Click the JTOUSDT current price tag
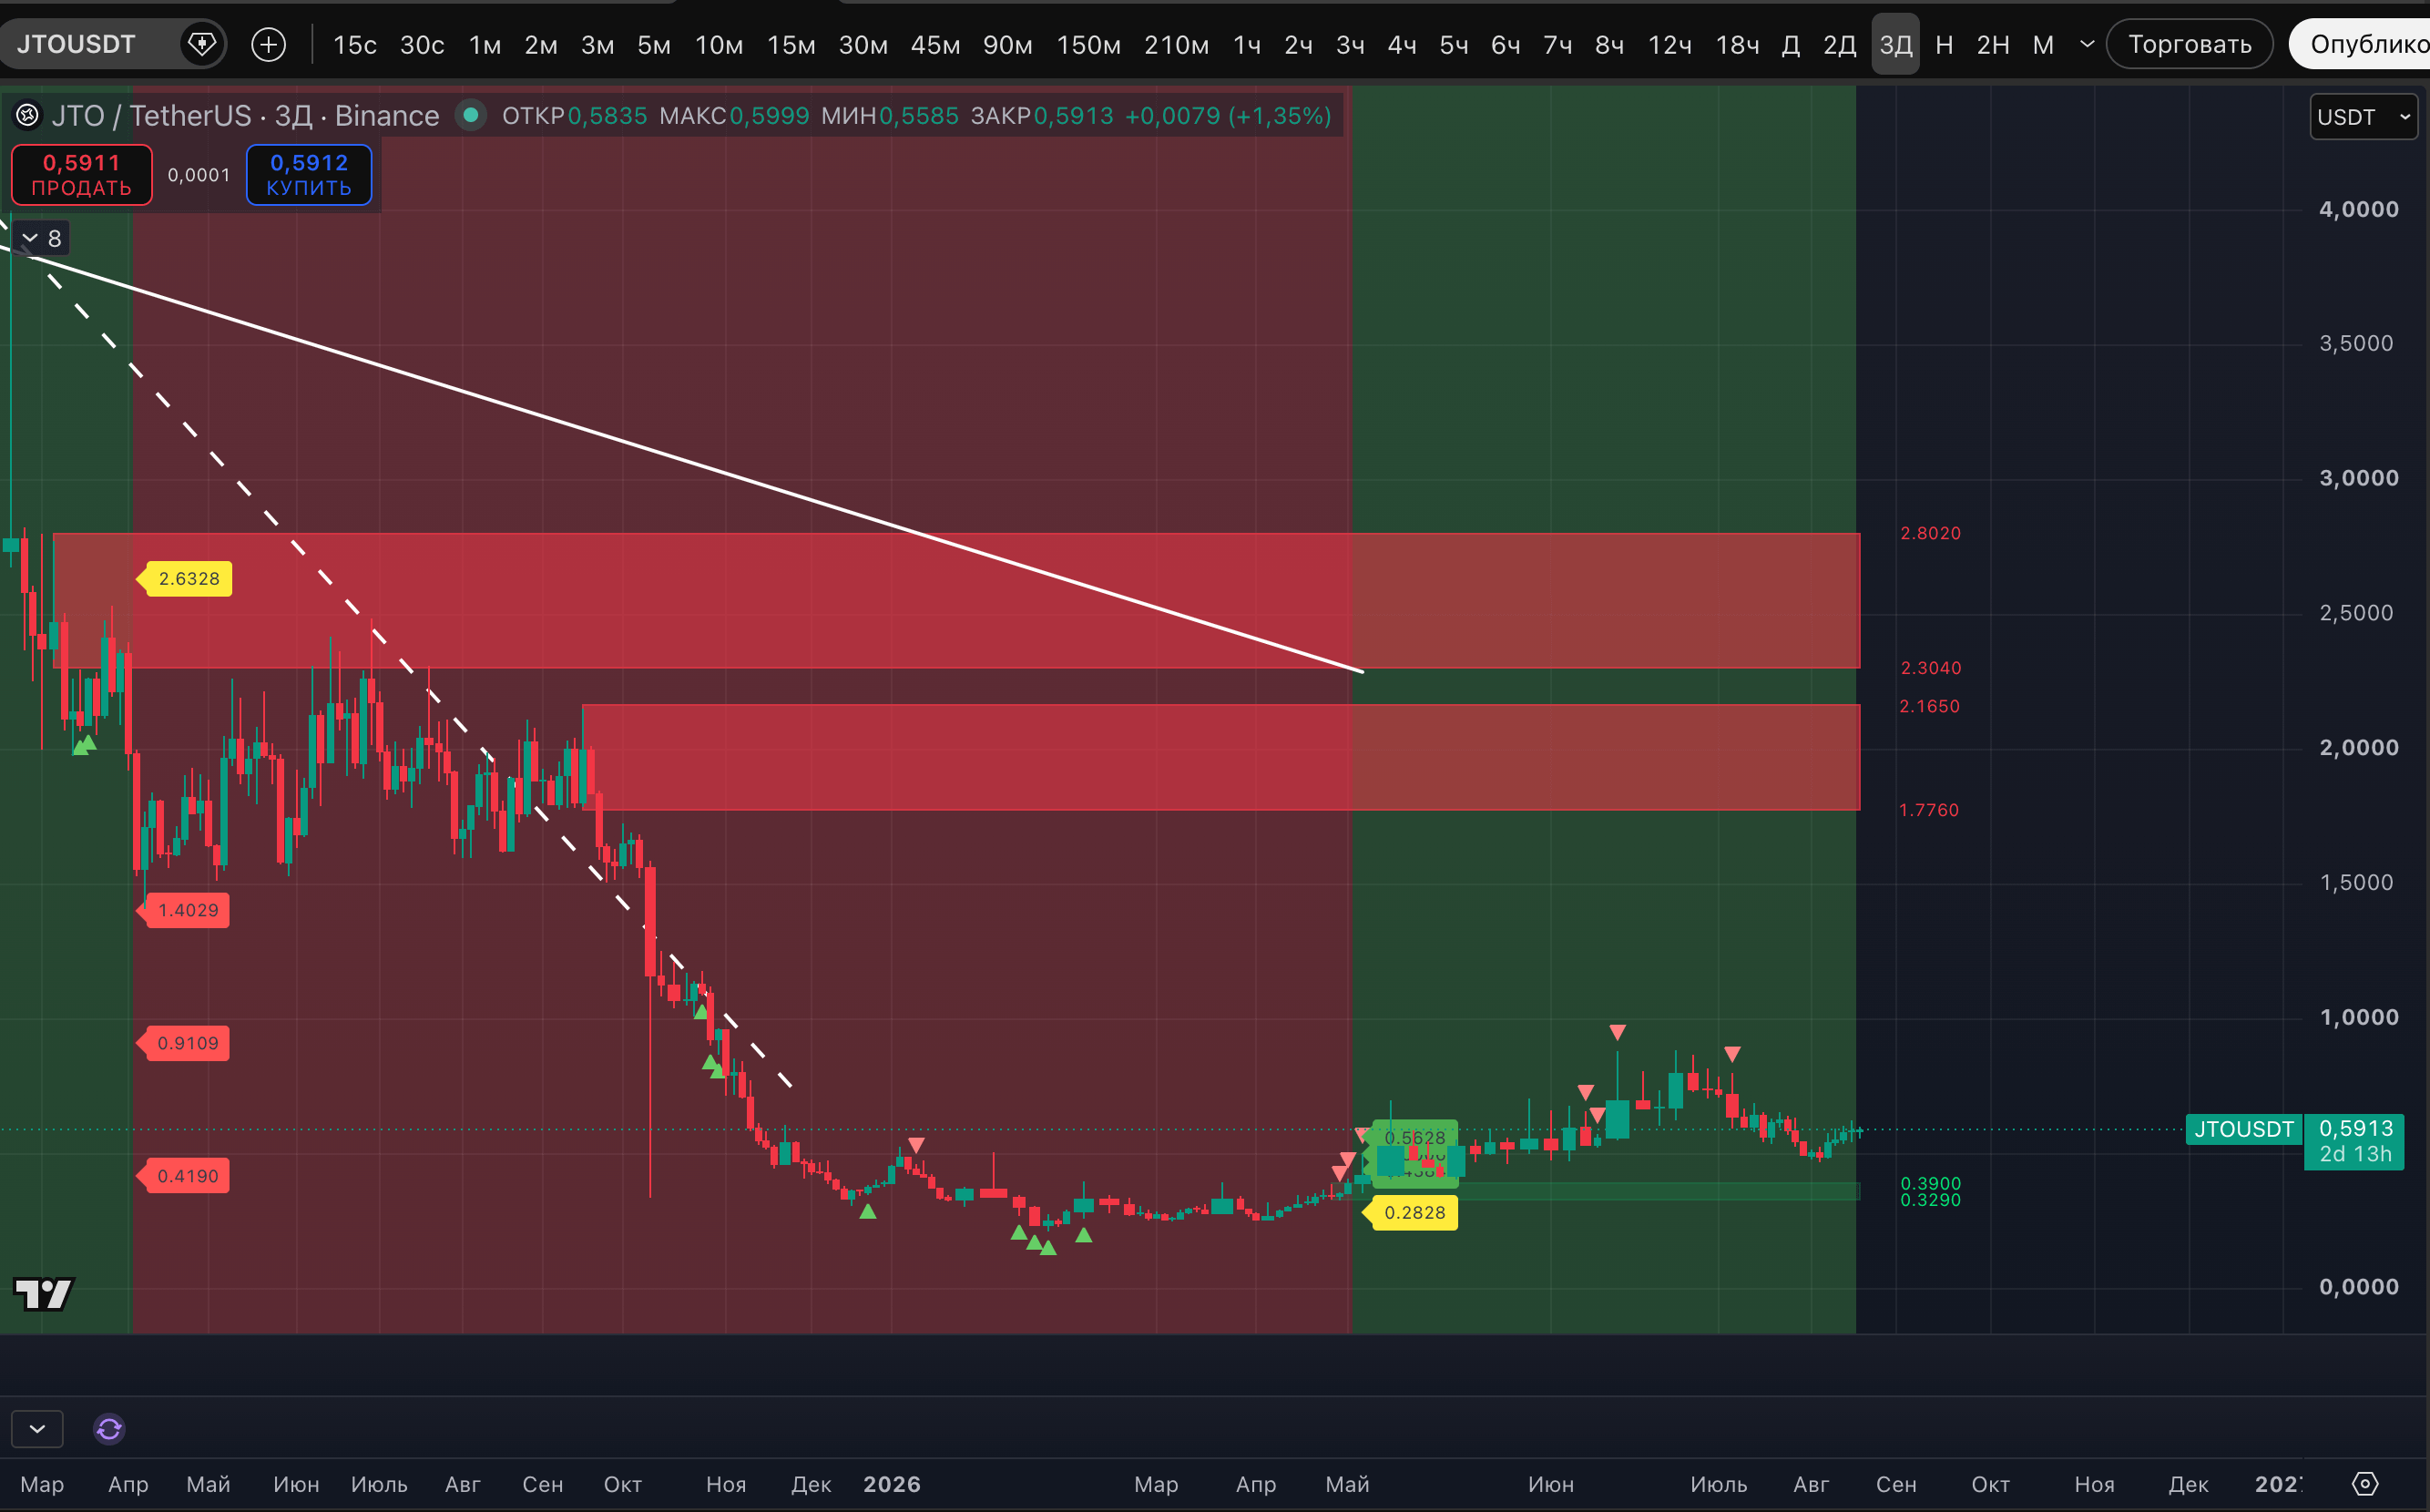Viewport: 2430px width, 1512px height. (2243, 1129)
